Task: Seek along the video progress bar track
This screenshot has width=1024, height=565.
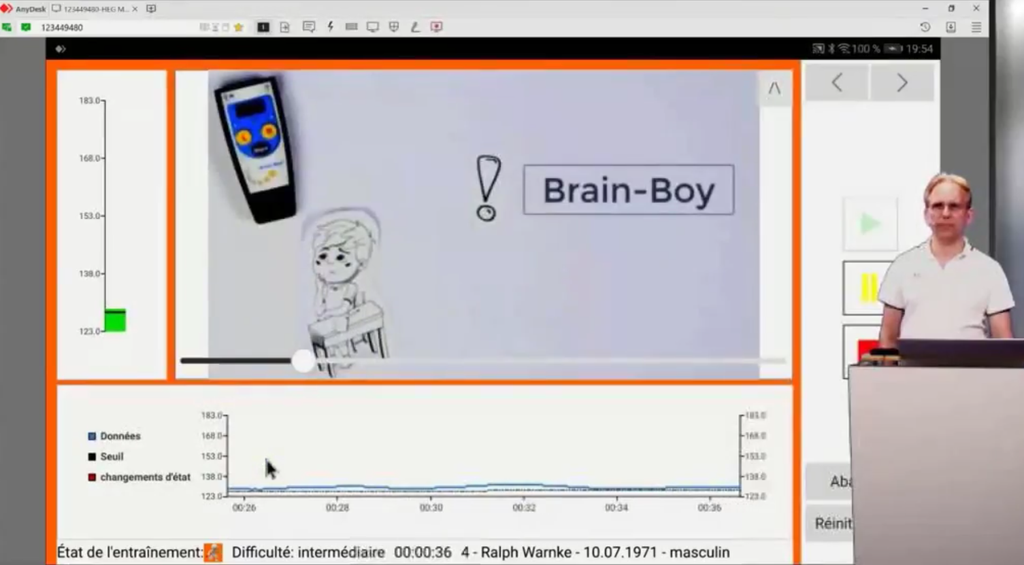Action: pyautogui.click(x=483, y=361)
